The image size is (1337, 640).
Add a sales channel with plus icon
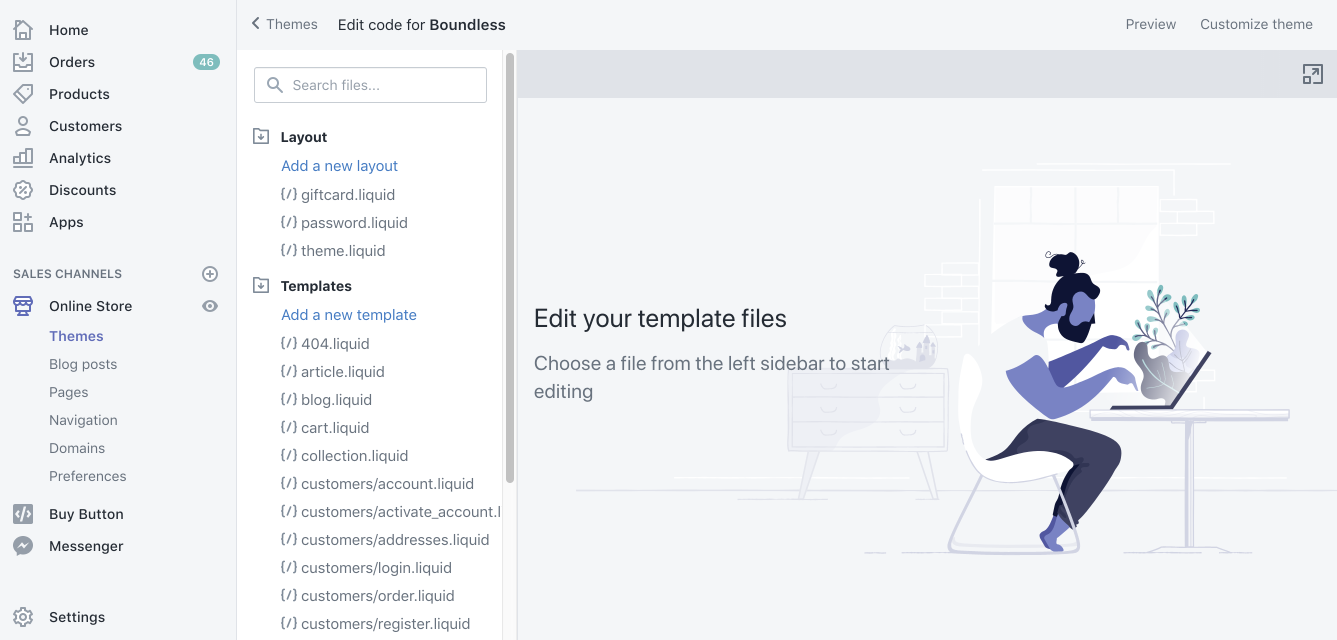coord(210,274)
